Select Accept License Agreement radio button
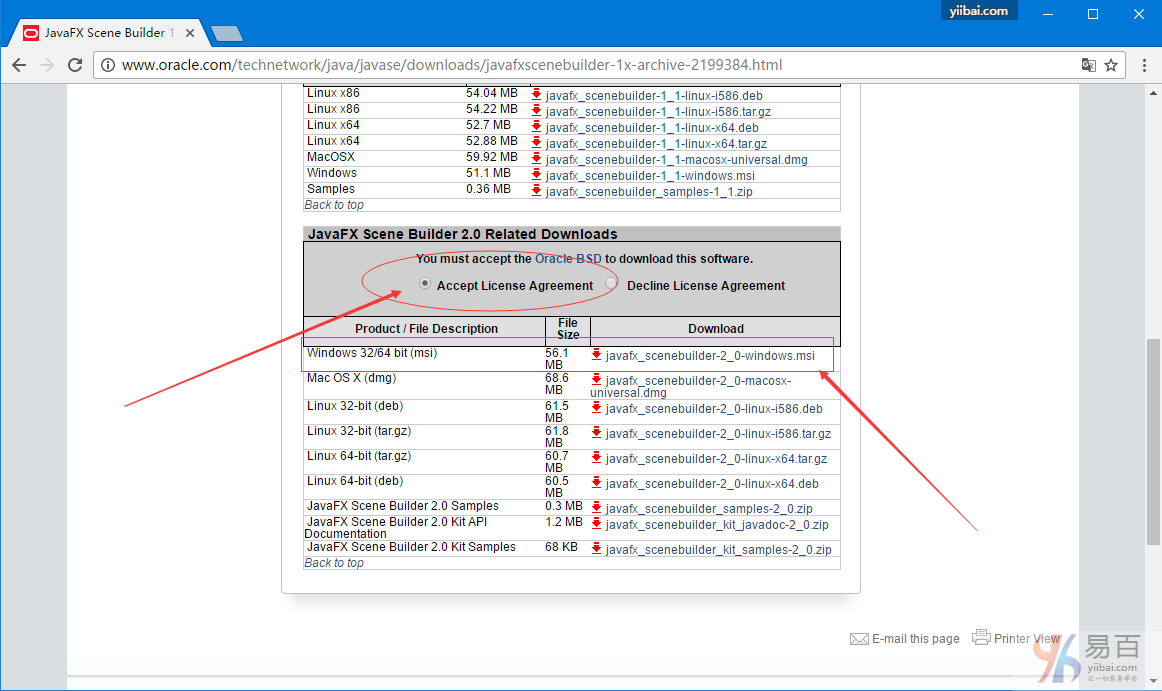 [425, 284]
